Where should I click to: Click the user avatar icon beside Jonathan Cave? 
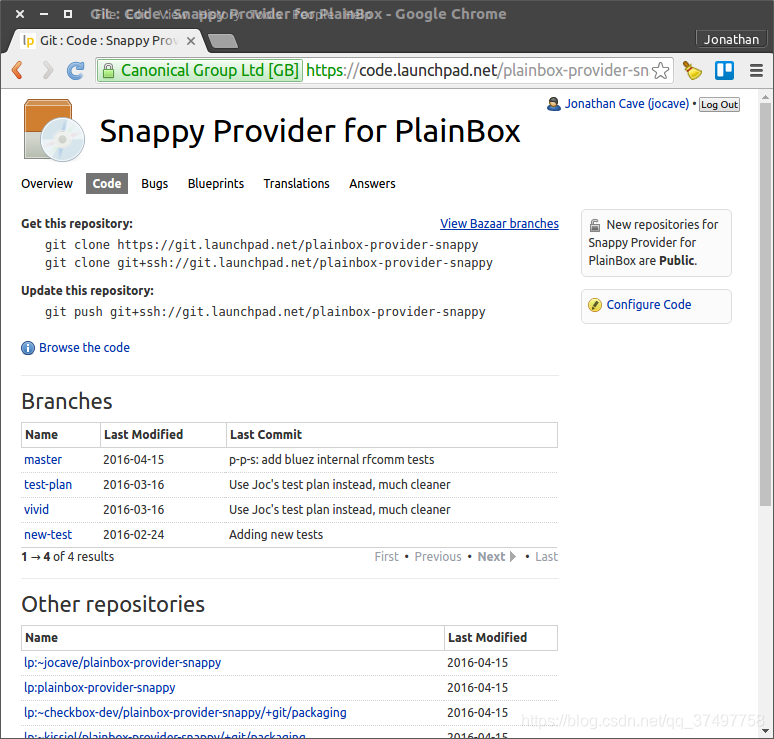[x=553, y=104]
